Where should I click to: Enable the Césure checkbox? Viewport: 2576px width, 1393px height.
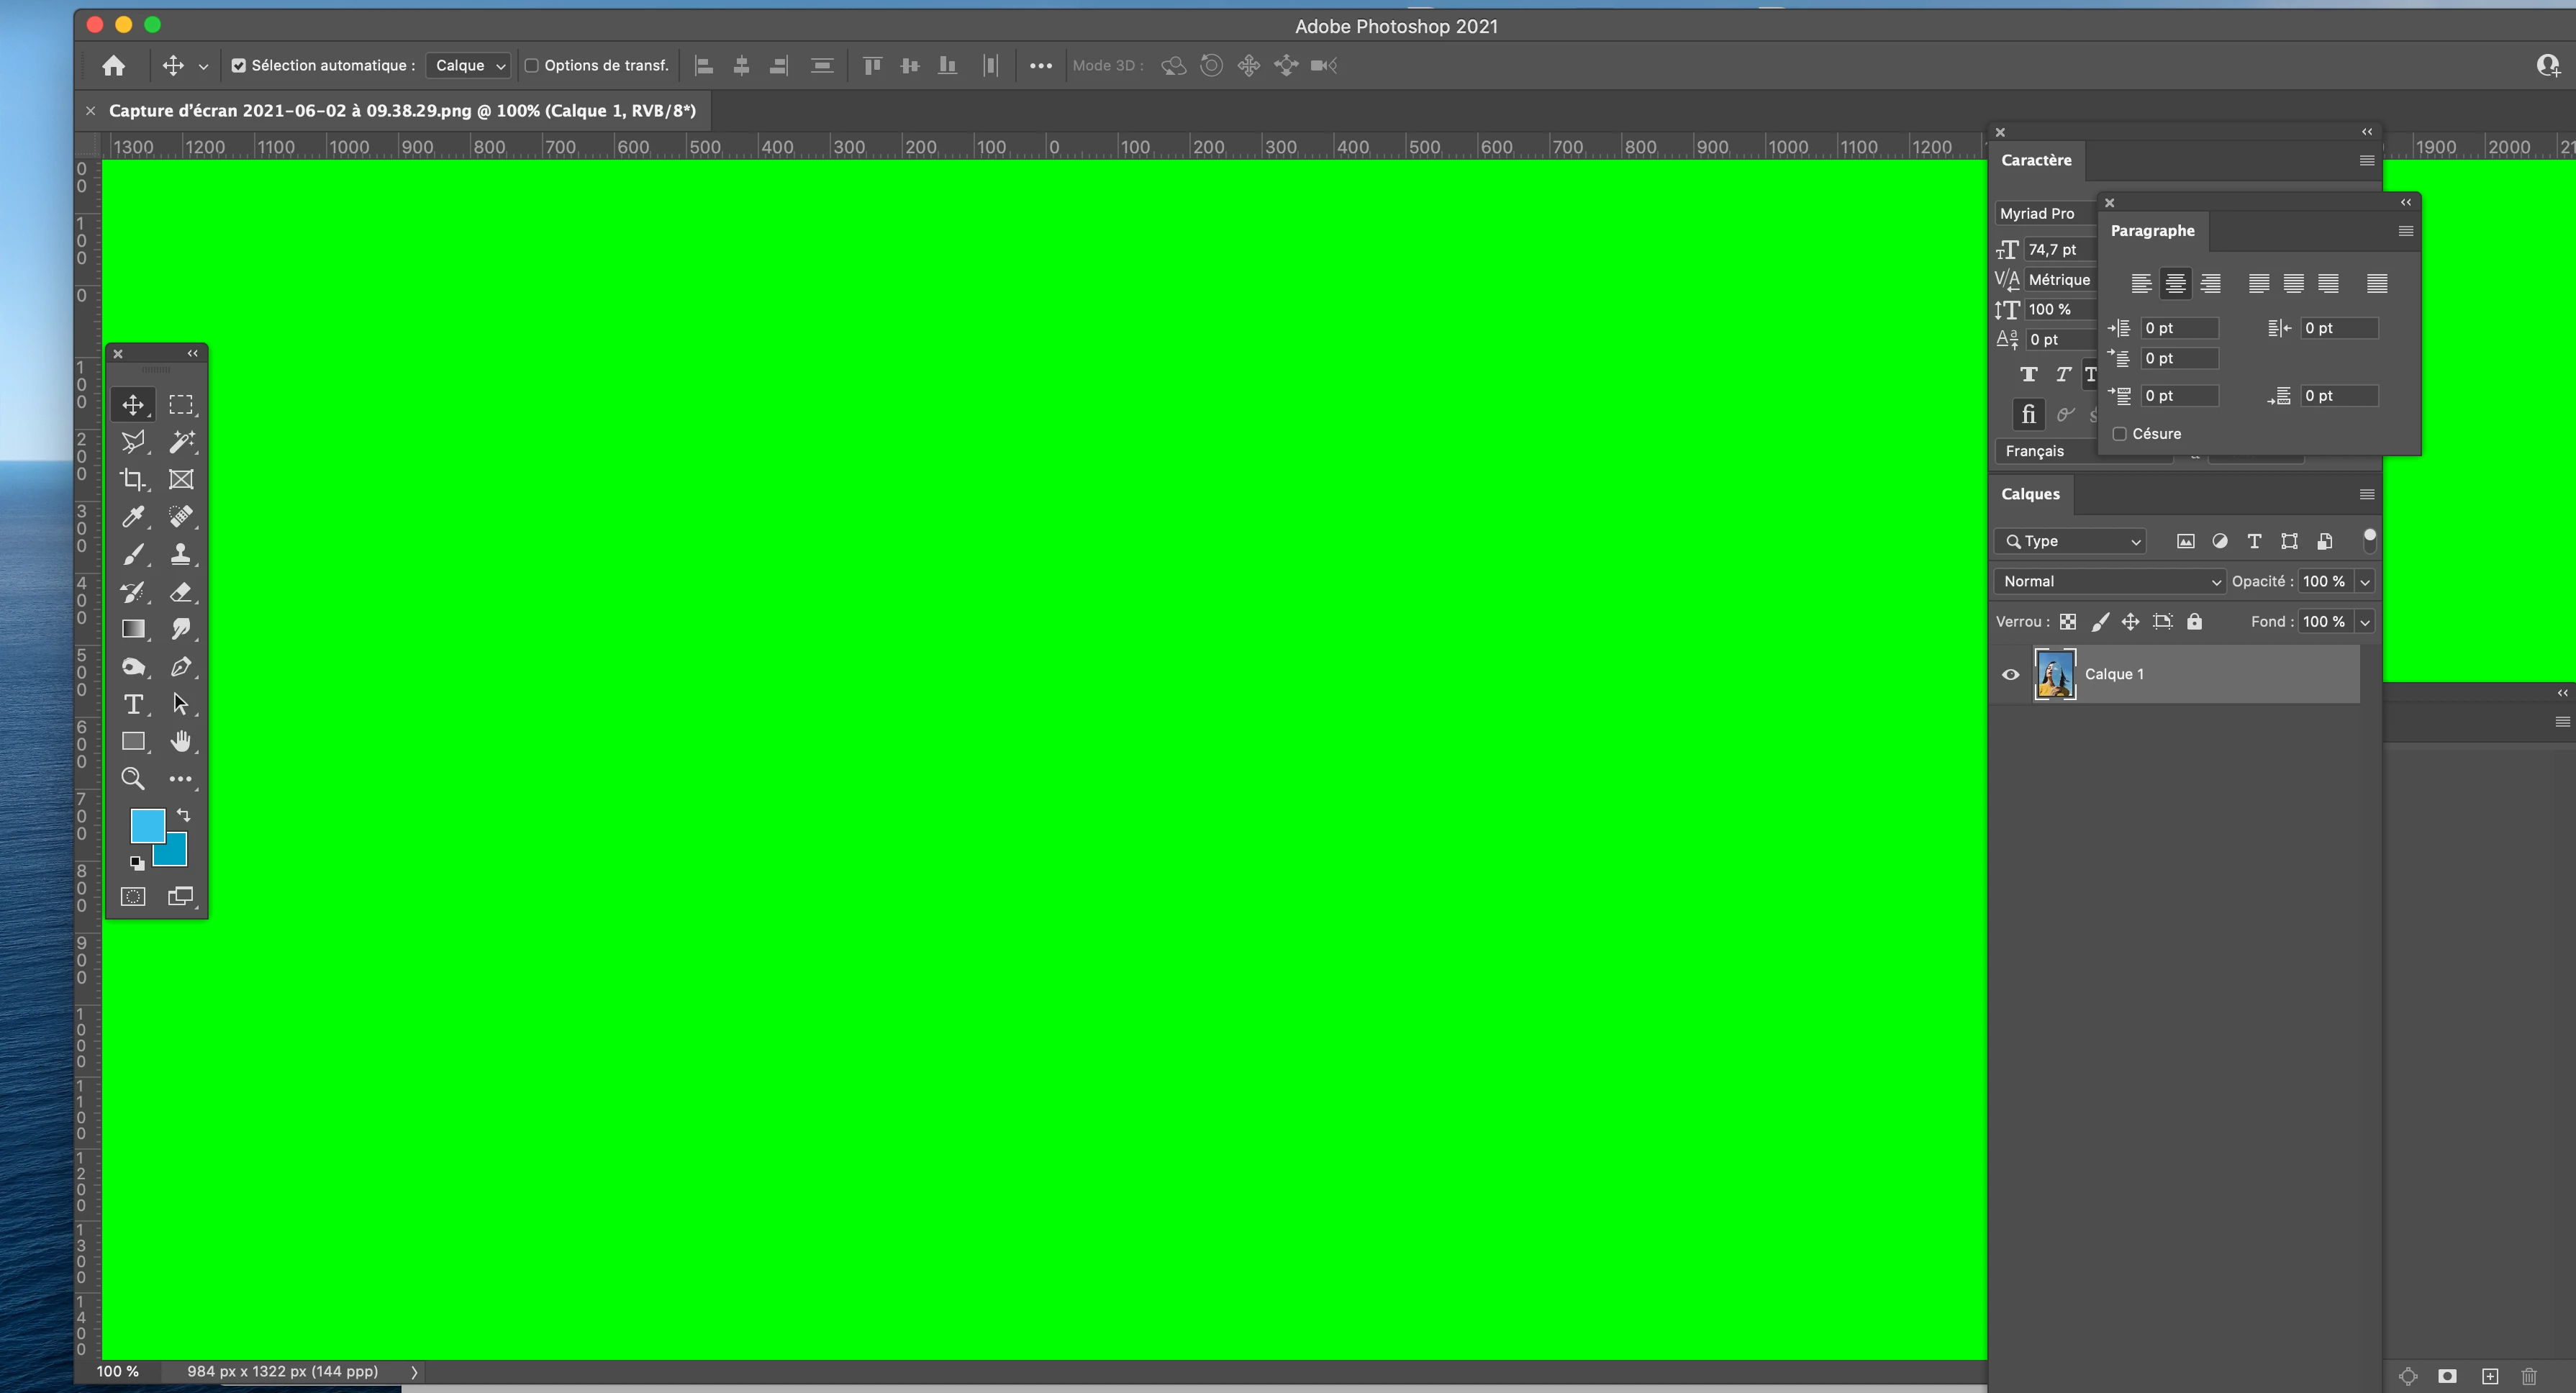(2119, 434)
